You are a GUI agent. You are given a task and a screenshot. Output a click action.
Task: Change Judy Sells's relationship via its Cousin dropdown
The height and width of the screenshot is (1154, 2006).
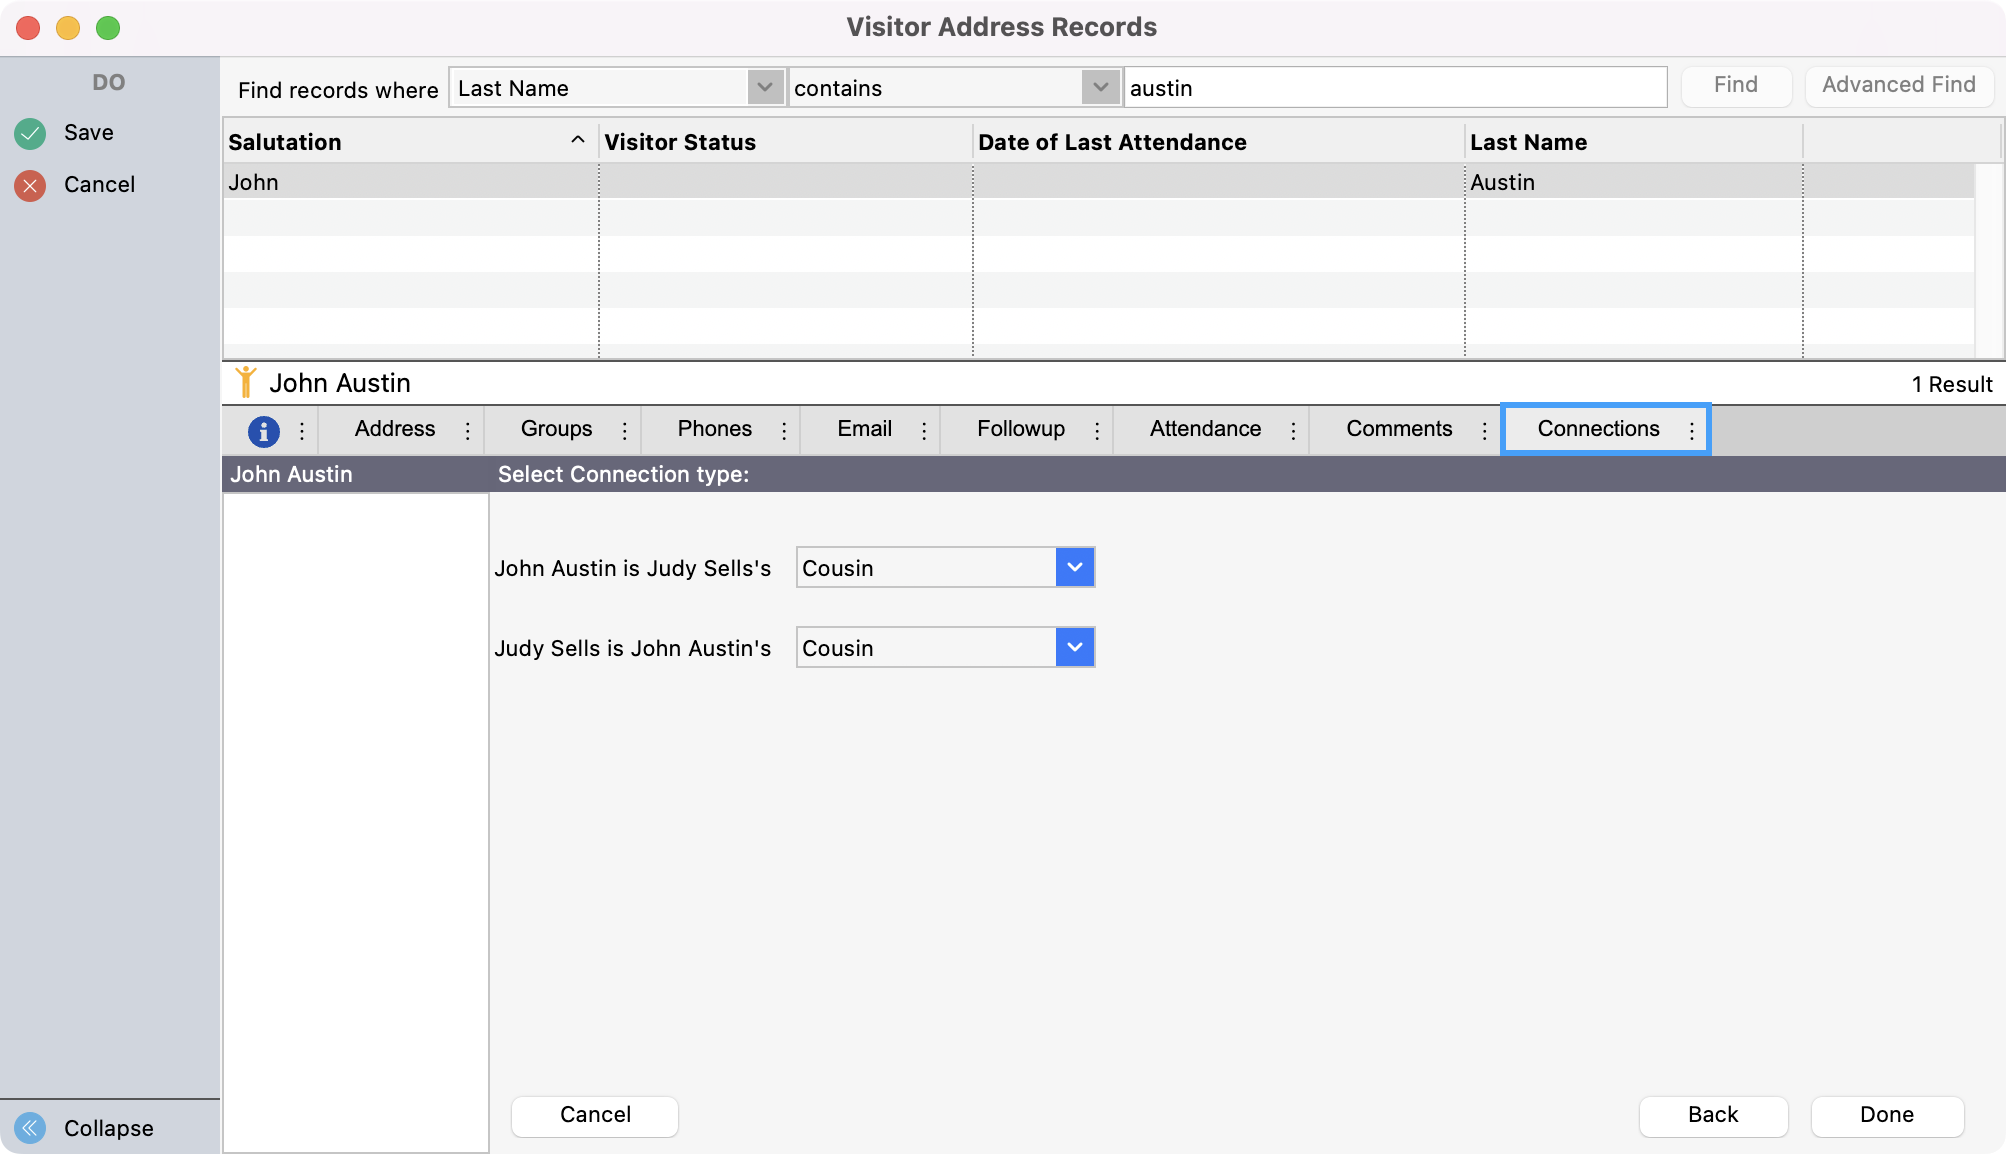(x=1075, y=647)
